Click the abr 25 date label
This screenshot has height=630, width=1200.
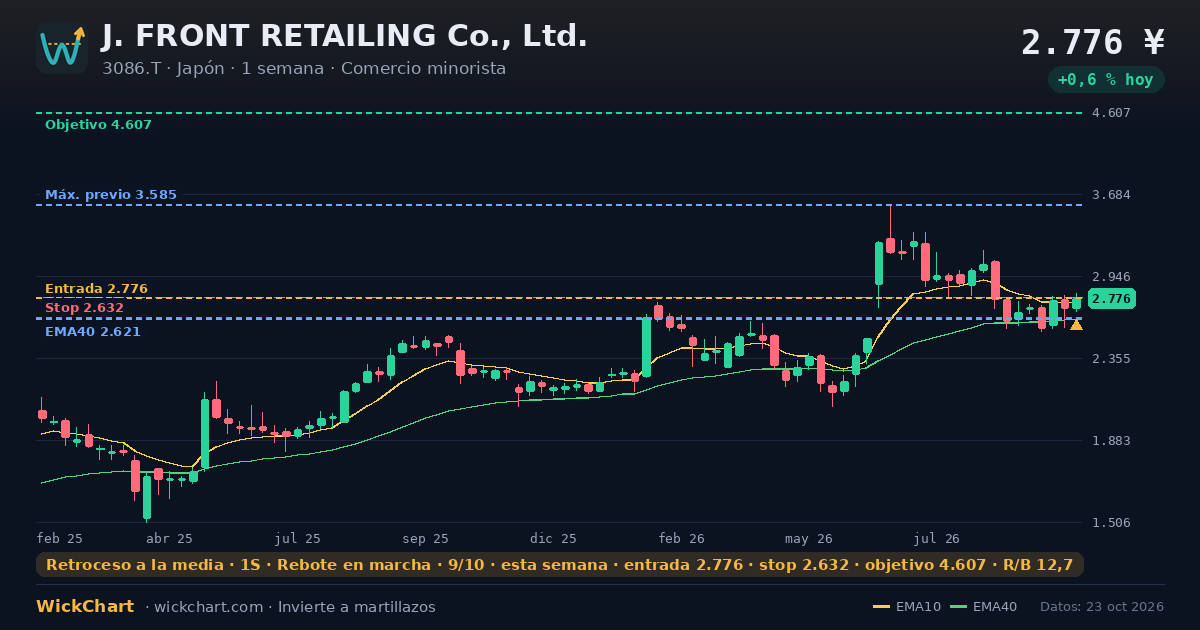tap(169, 539)
